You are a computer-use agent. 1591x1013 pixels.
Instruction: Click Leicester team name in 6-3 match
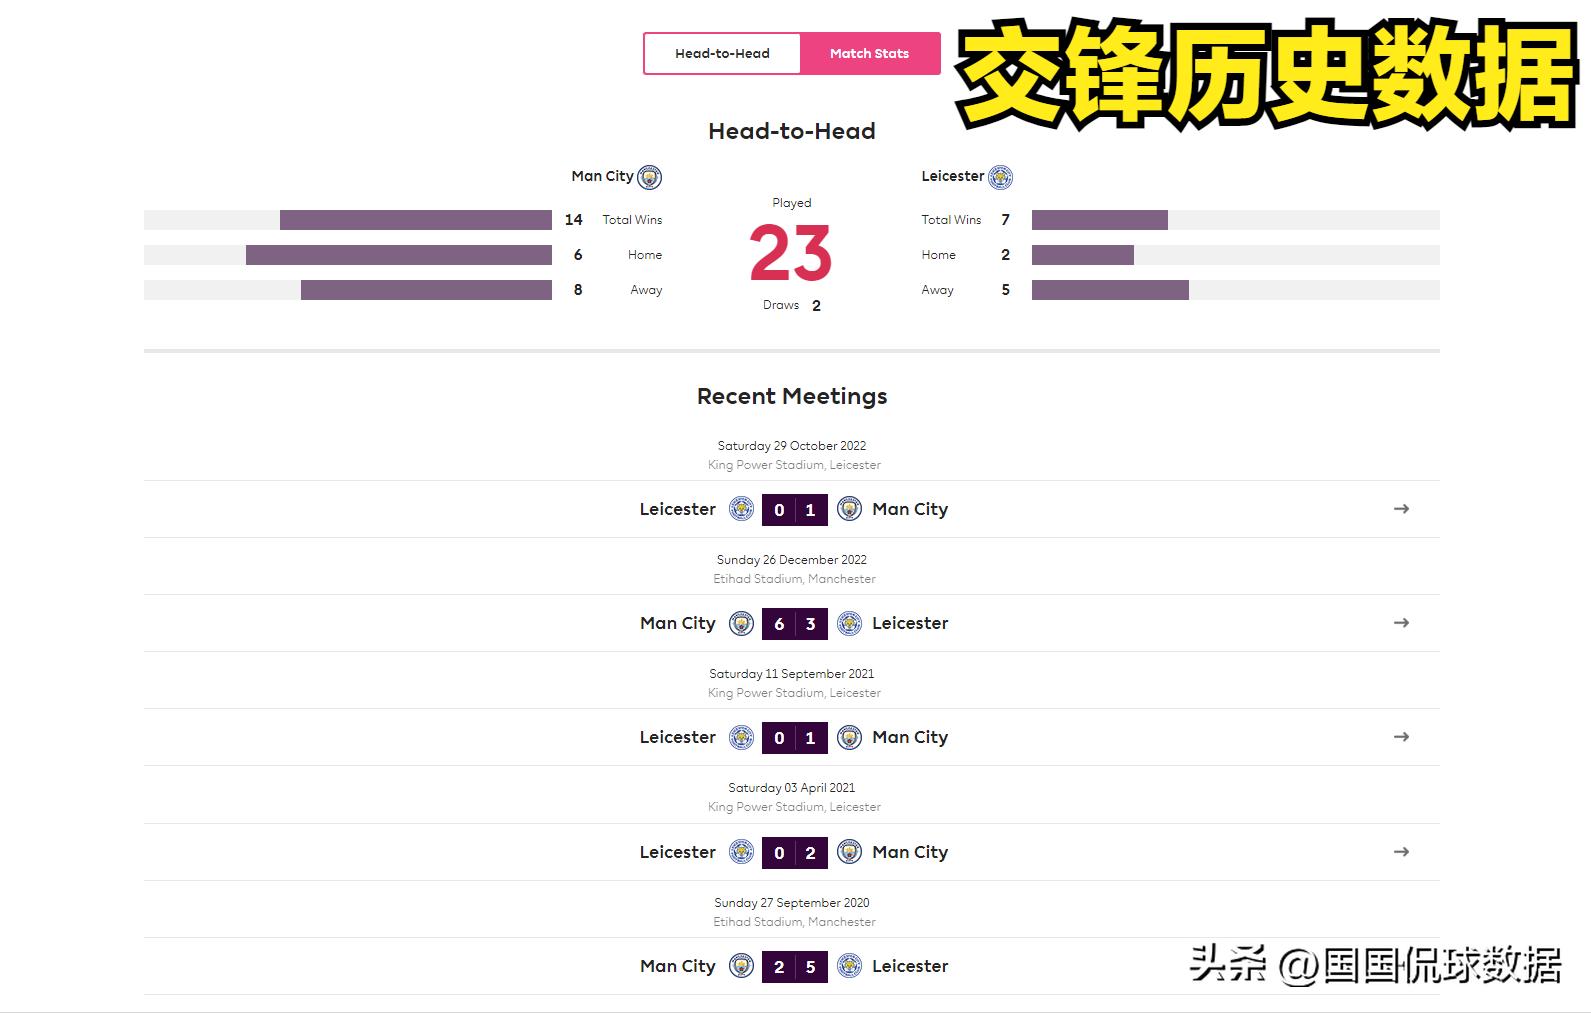909,623
